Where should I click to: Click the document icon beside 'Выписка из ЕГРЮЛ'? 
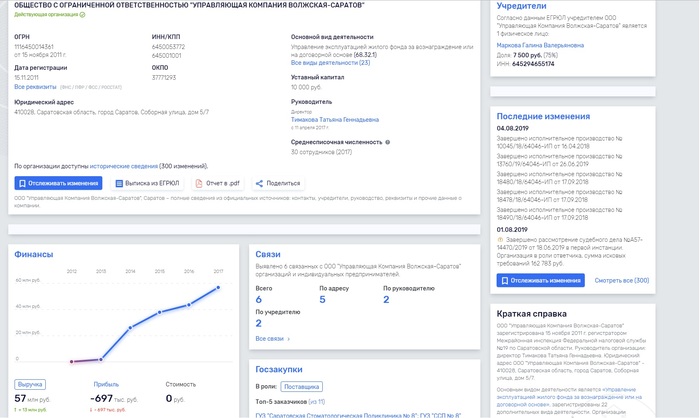(119, 183)
